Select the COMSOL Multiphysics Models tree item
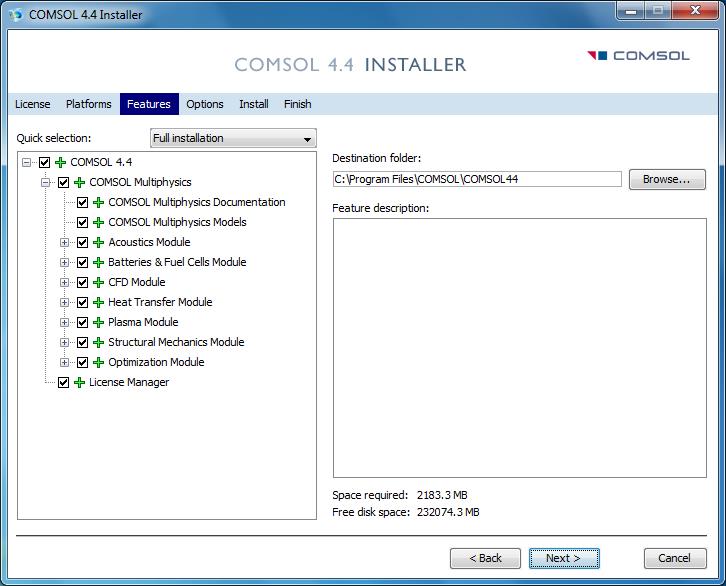The height and width of the screenshot is (586, 726). coord(177,222)
